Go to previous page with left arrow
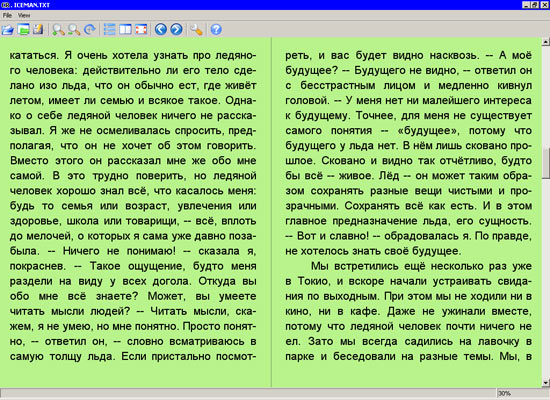 pos(161,29)
